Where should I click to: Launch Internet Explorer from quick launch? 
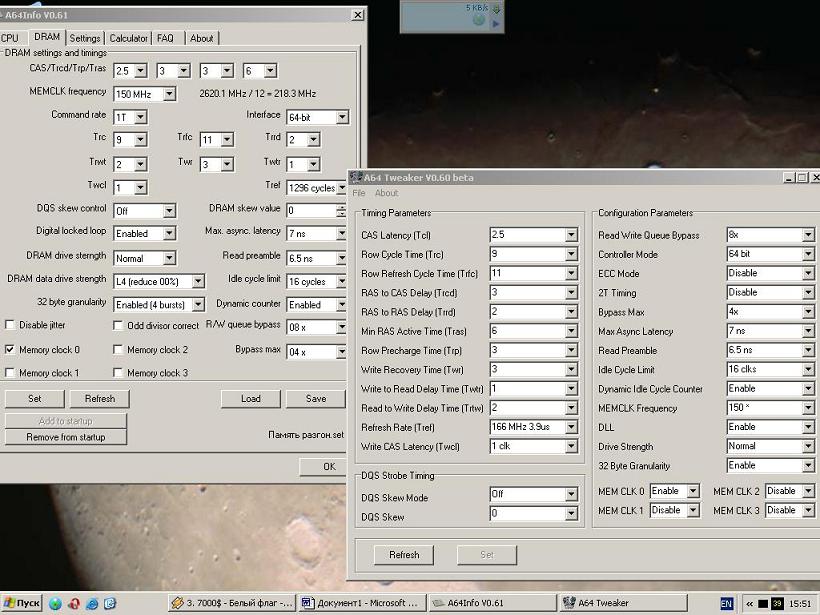pyautogui.click(x=92, y=603)
